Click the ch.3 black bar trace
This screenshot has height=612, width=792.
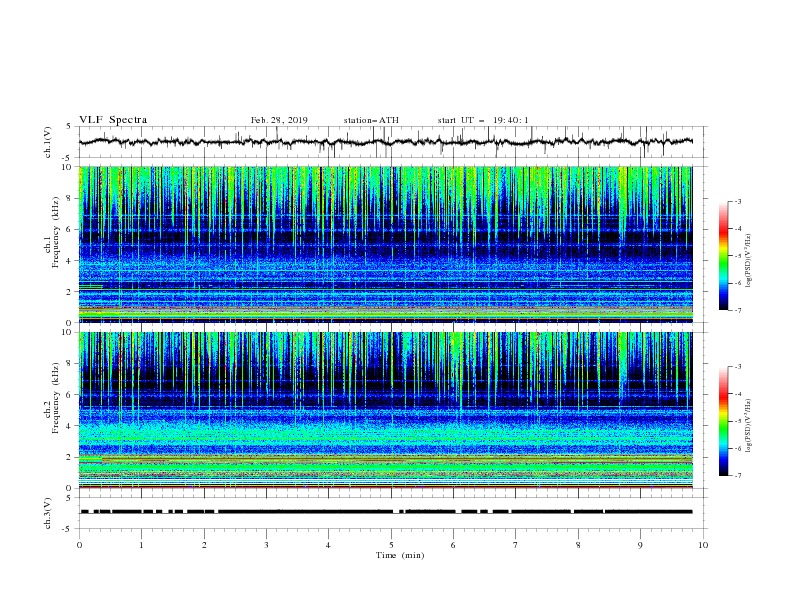pyautogui.click(x=386, y=512)
